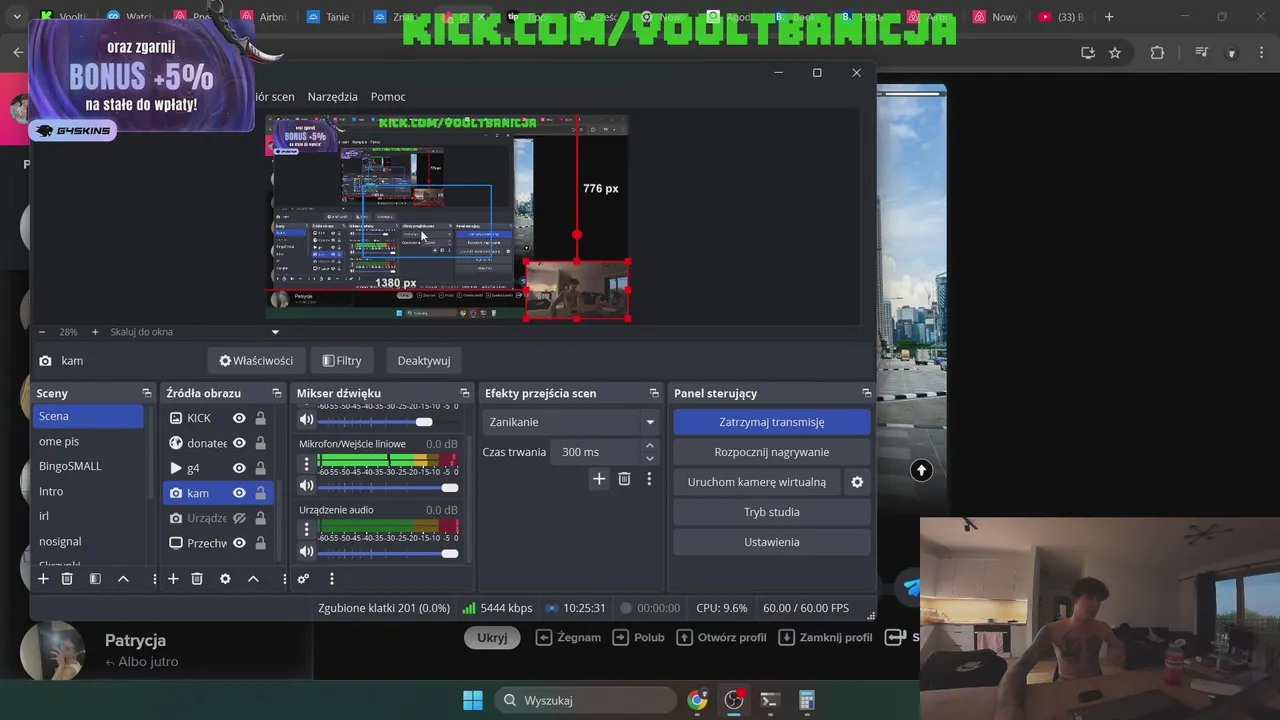Image resolution: width=1280 pixels, height=720 pixels.
Task: Add a scene transition with plus icon
Action: point(599,479)
